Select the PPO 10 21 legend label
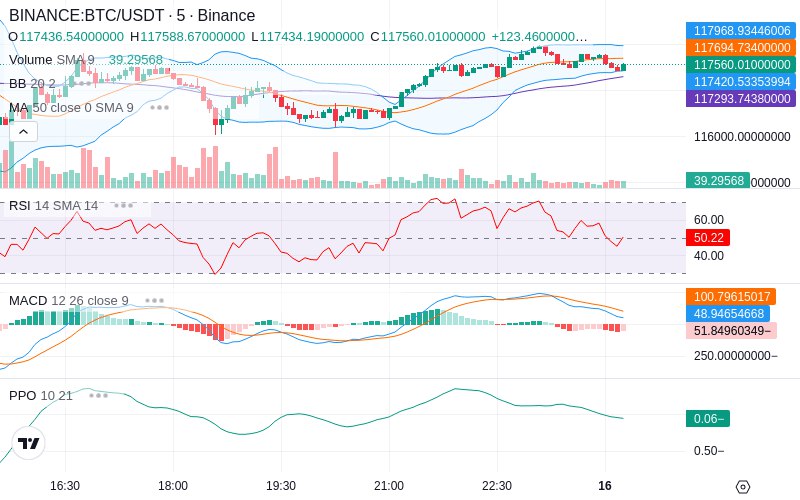This screenshot has width=800, height=500. coord(41,395)
